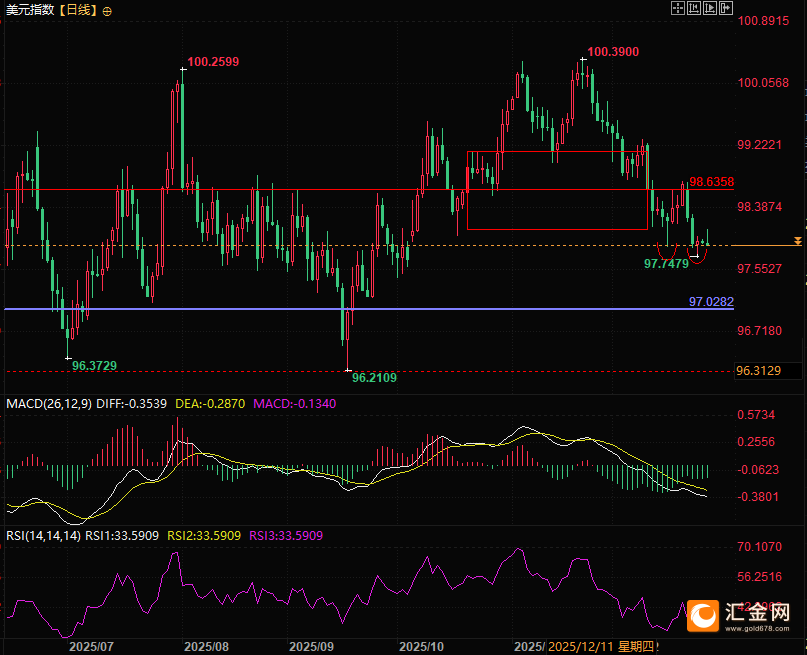Click the RSI2:33.5909 value
807x655 pixels.
[x=204, y=536]
